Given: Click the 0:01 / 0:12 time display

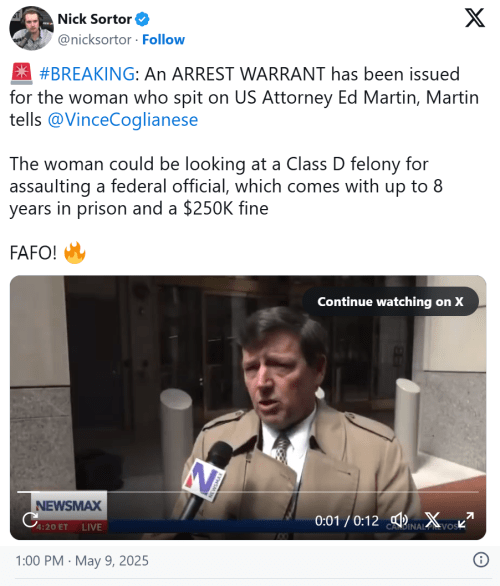Looking at the screenshot, I should point(346,521).
